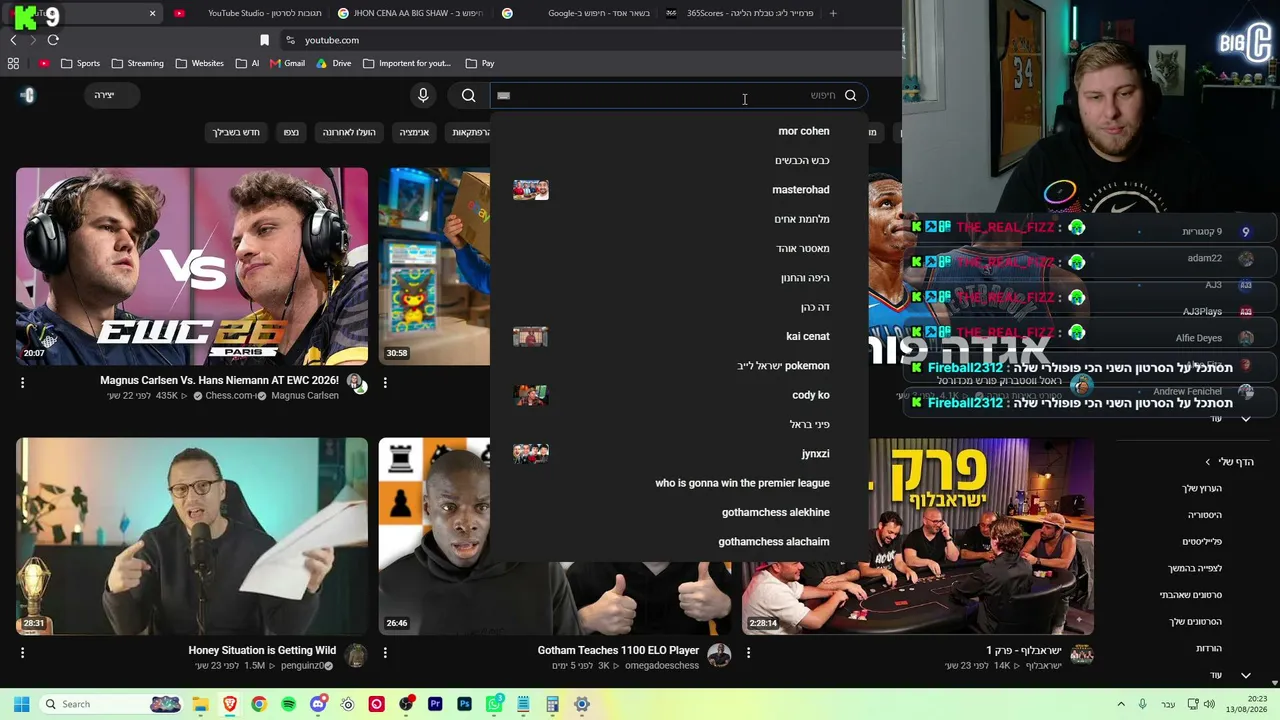Screen dimensions: 1280x720
Task: Select the 'jynxzi' search suggestion
Action: (679, 454)
